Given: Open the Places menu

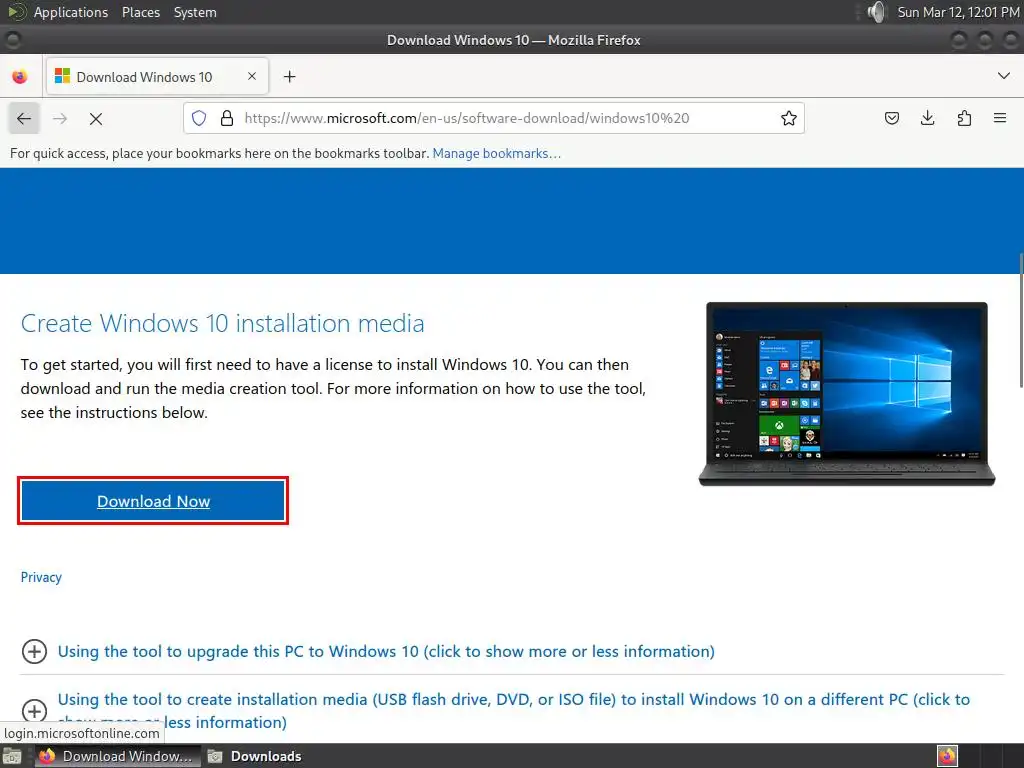Looking at the screenshot, I should coord(141,12).
